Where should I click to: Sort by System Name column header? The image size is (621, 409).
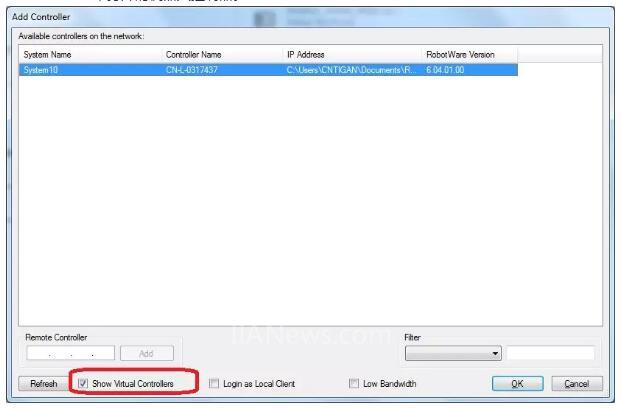[91, 55]
